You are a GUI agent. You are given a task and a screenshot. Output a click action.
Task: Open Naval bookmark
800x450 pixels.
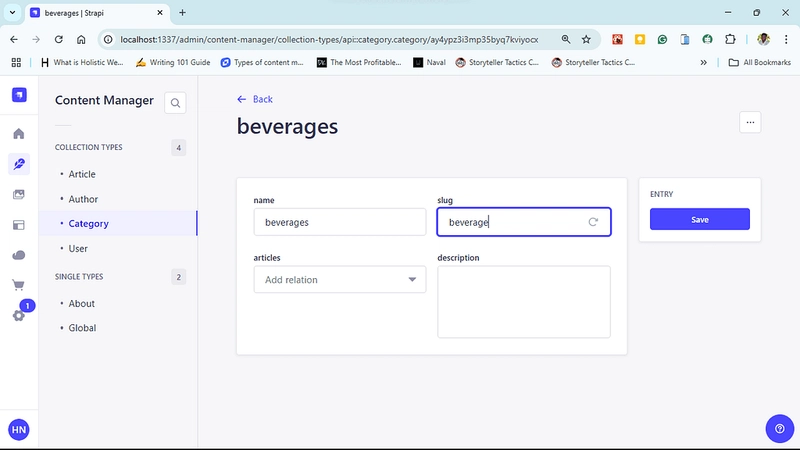click(429, 62)
